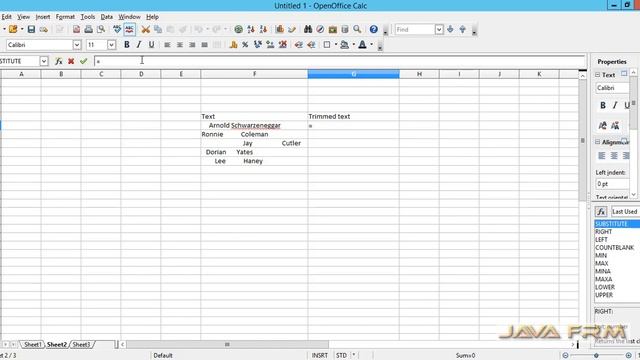Collapse the Alignment section in Properties
Screen dimensions: 640x360
click(598, 142)
